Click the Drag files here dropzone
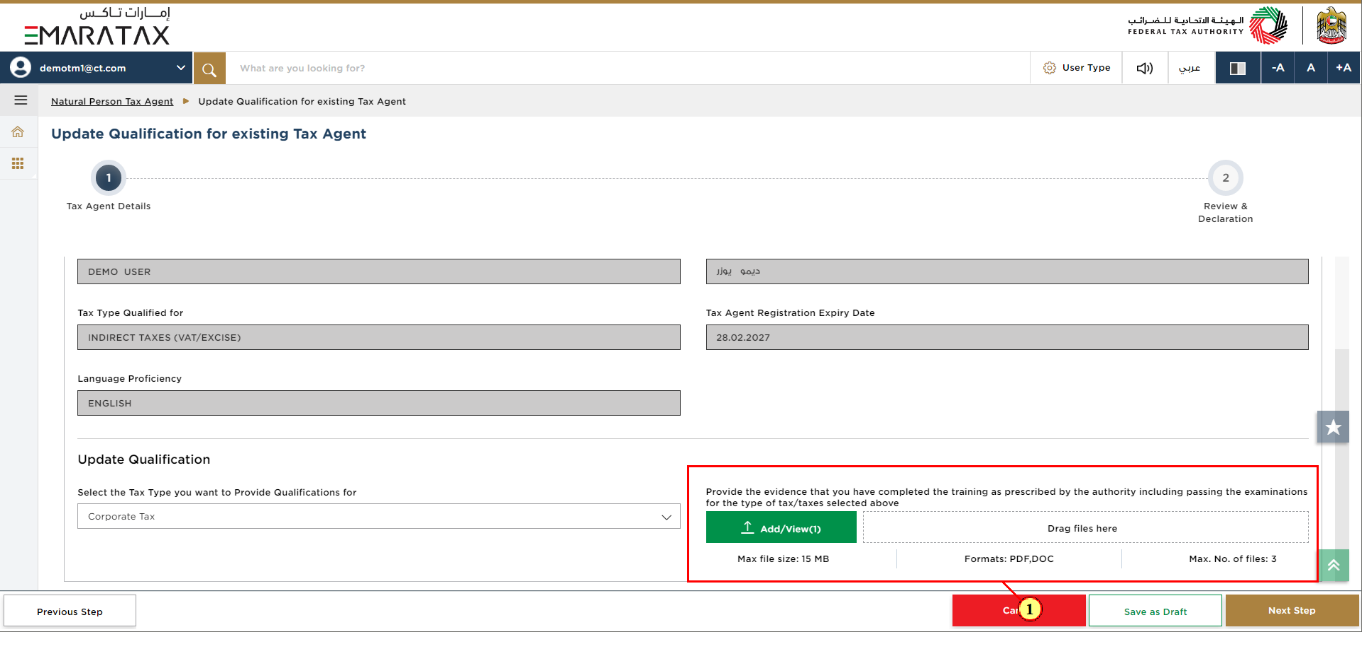Viewport: 1362px width, 648px height. pyautogui.click(x=1086, y=528)
